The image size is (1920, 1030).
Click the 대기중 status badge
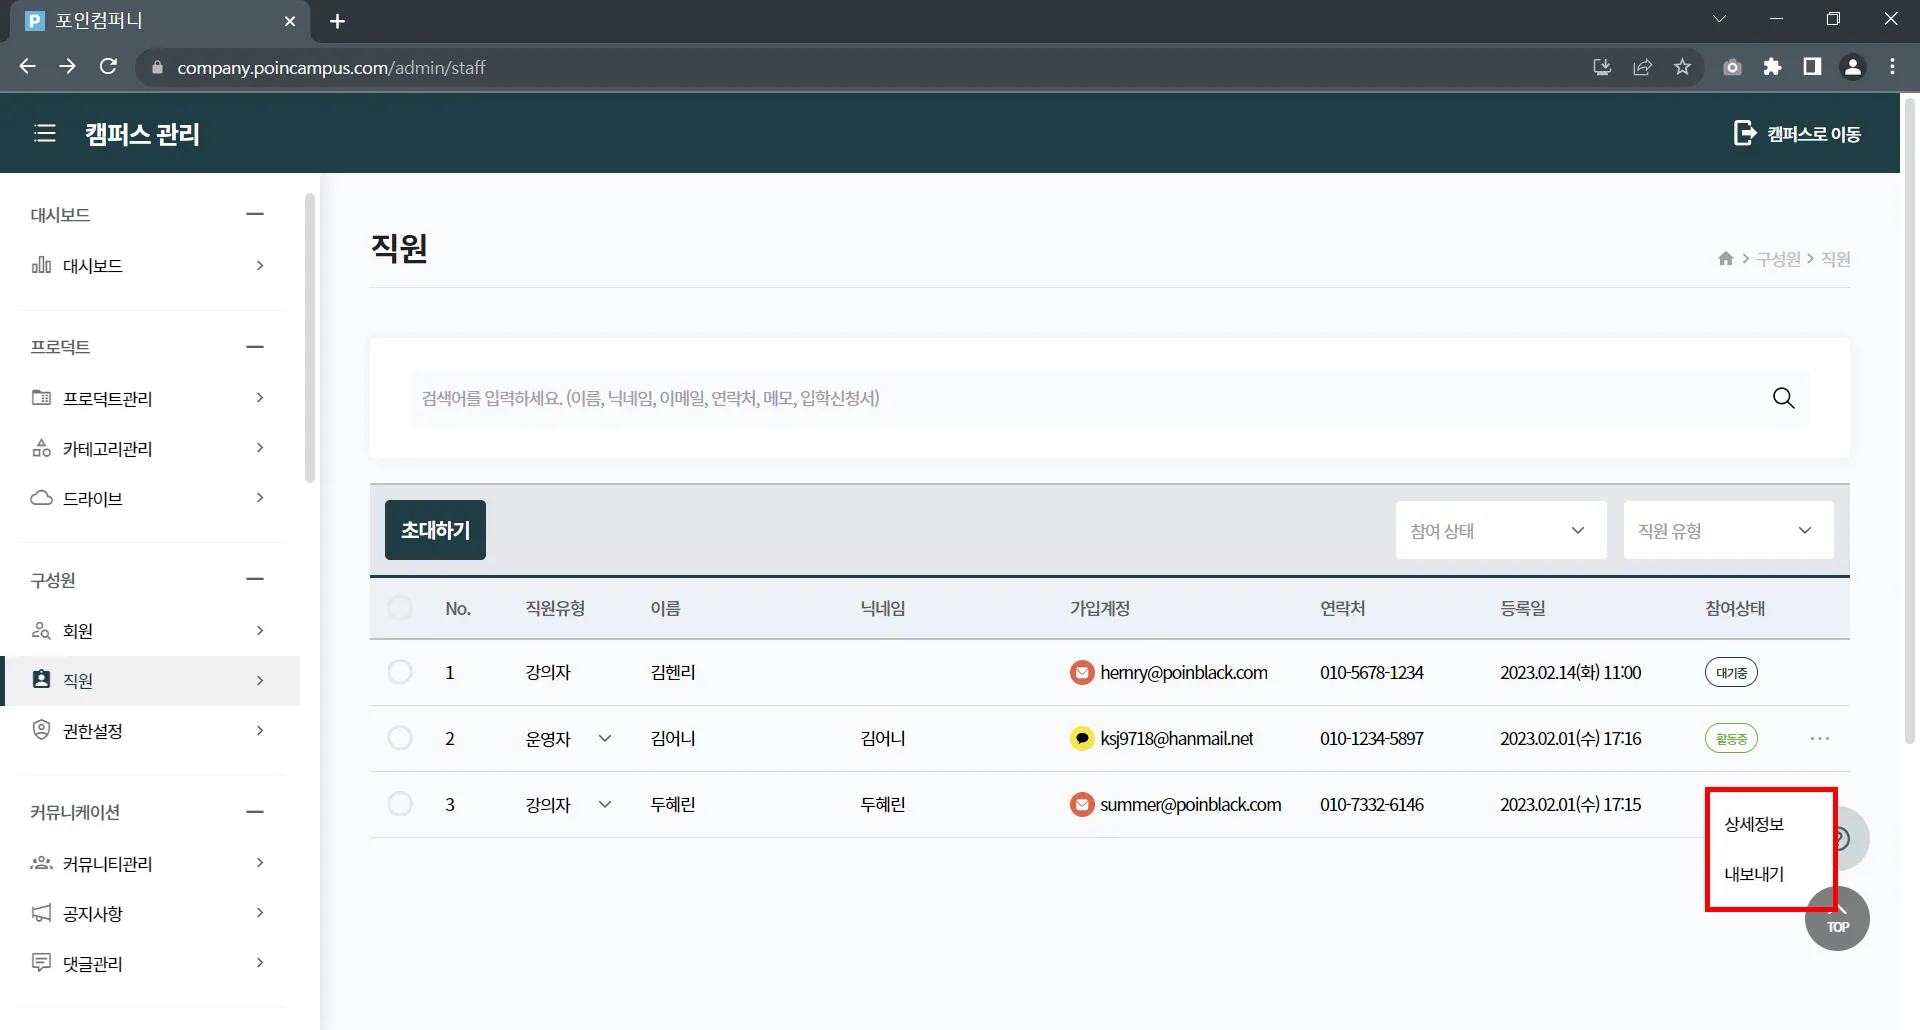(x=1731, y=673)
